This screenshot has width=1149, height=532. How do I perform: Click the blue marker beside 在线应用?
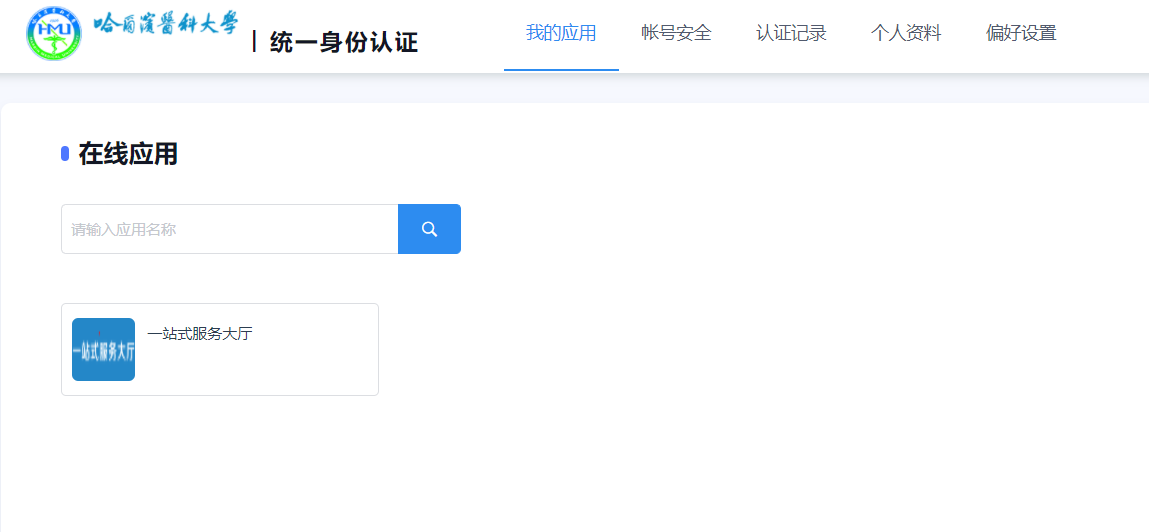(65, 154)
